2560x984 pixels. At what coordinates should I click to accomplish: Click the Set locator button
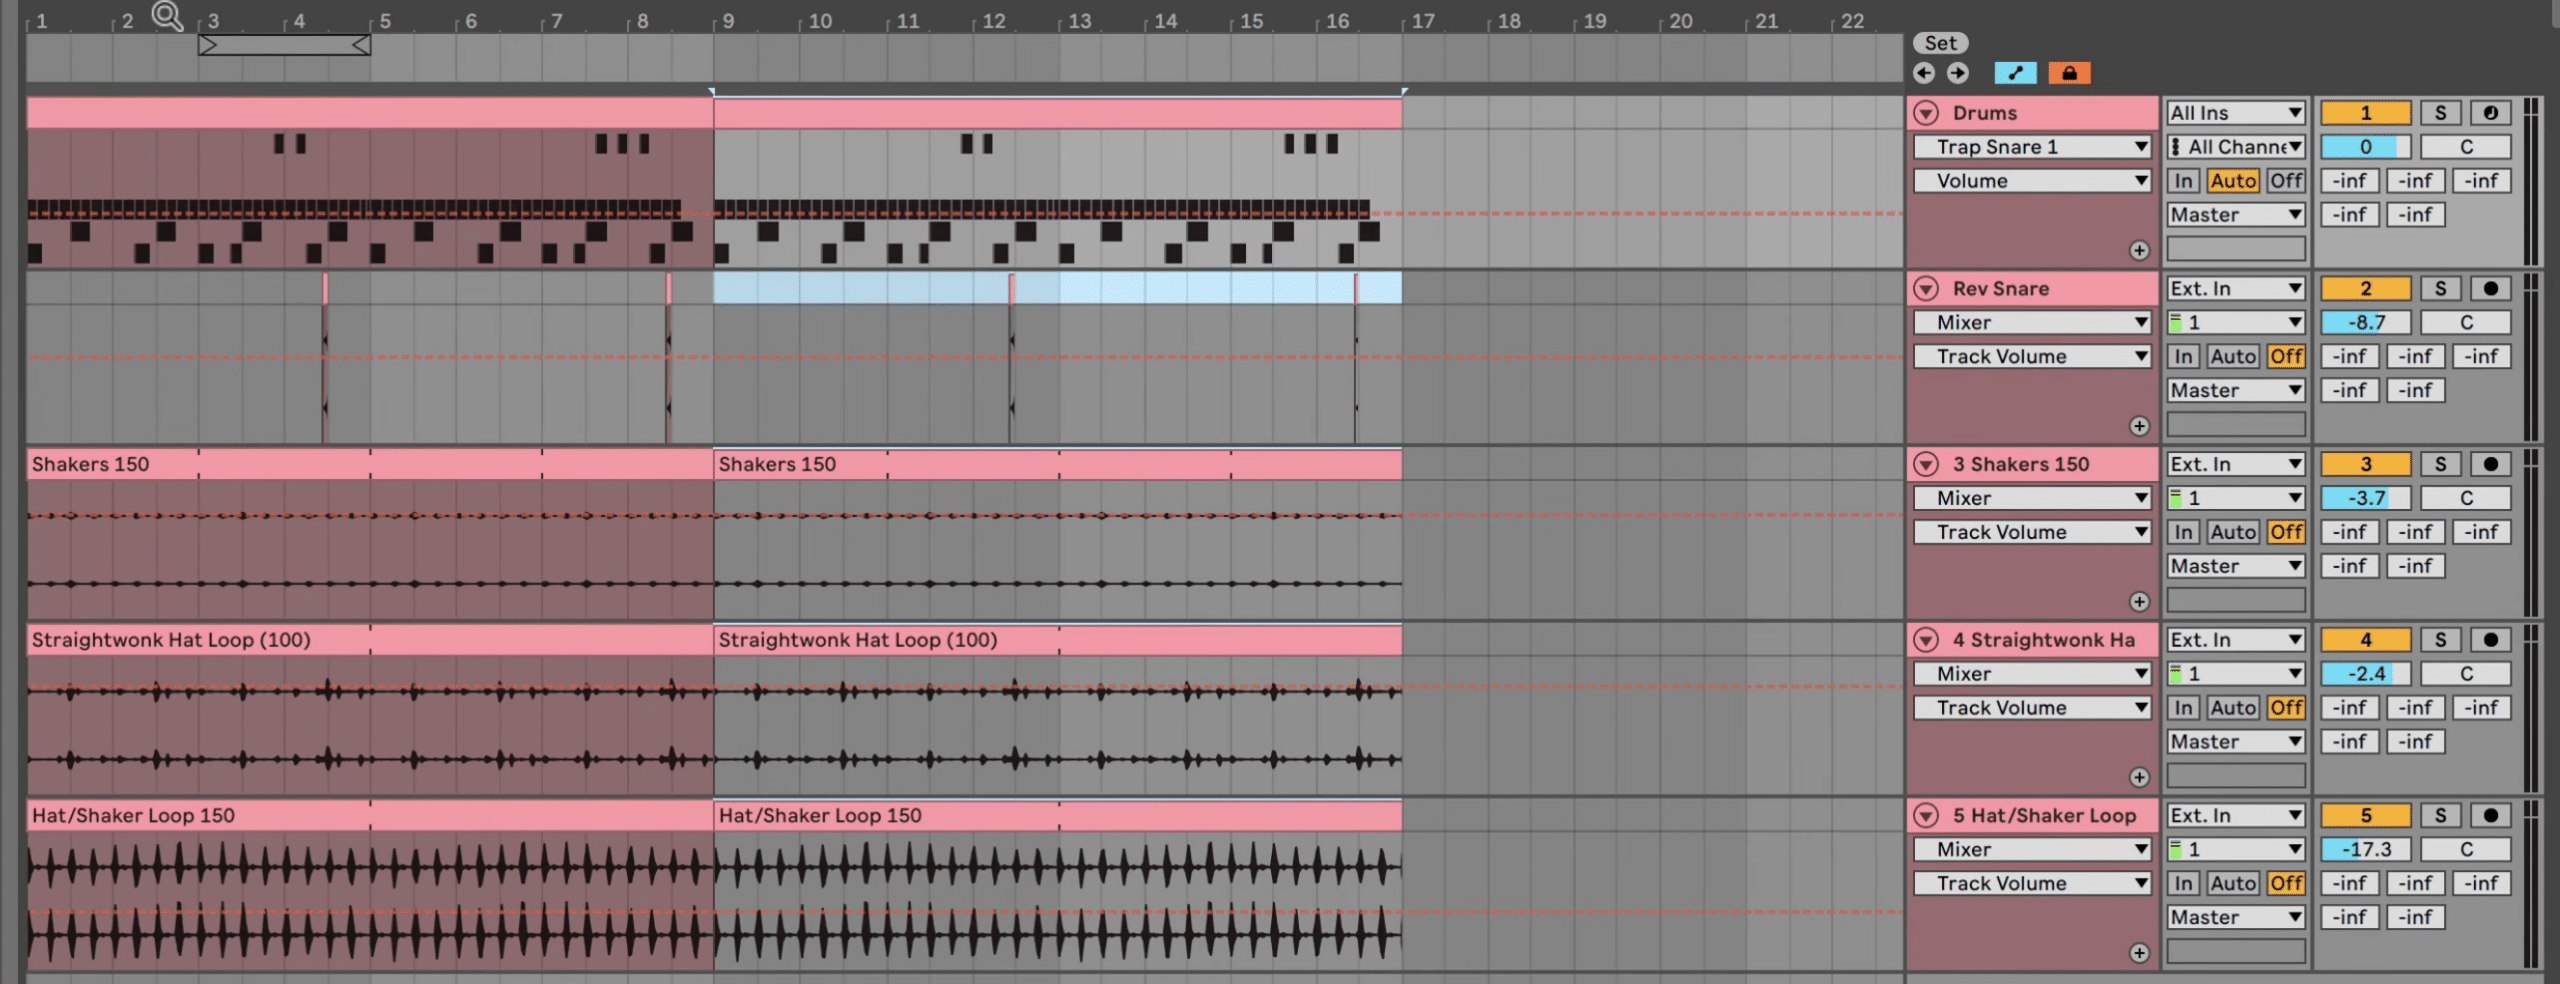1940,43
